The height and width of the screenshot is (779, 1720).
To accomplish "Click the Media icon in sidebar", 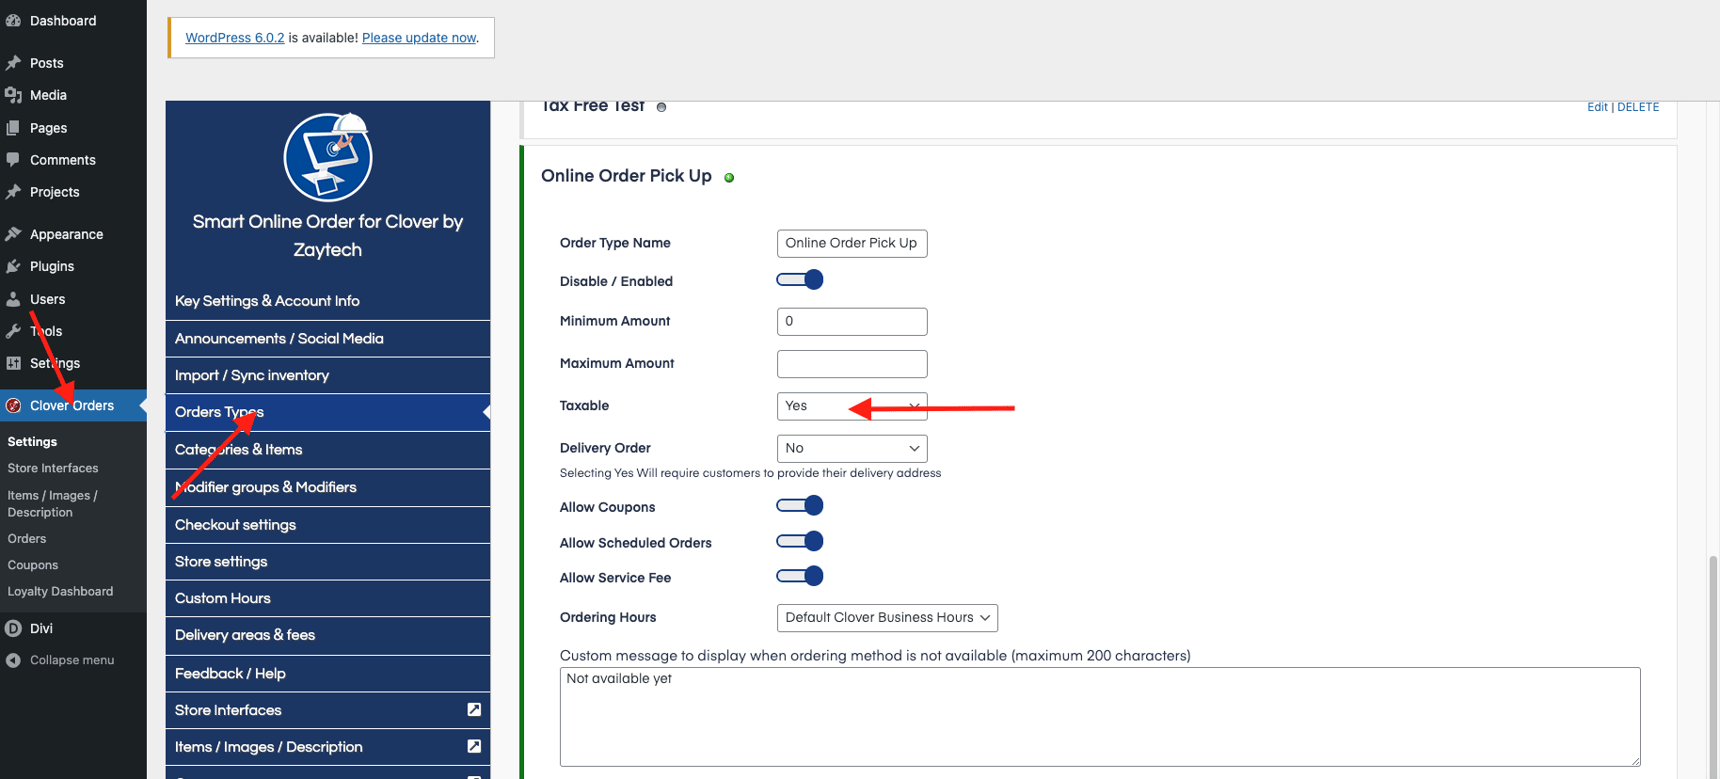I will click(x=13, y=95).
